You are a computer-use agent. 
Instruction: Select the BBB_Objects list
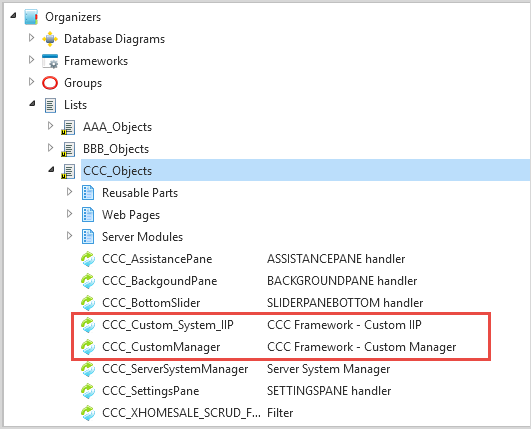(x=116, y=149)
